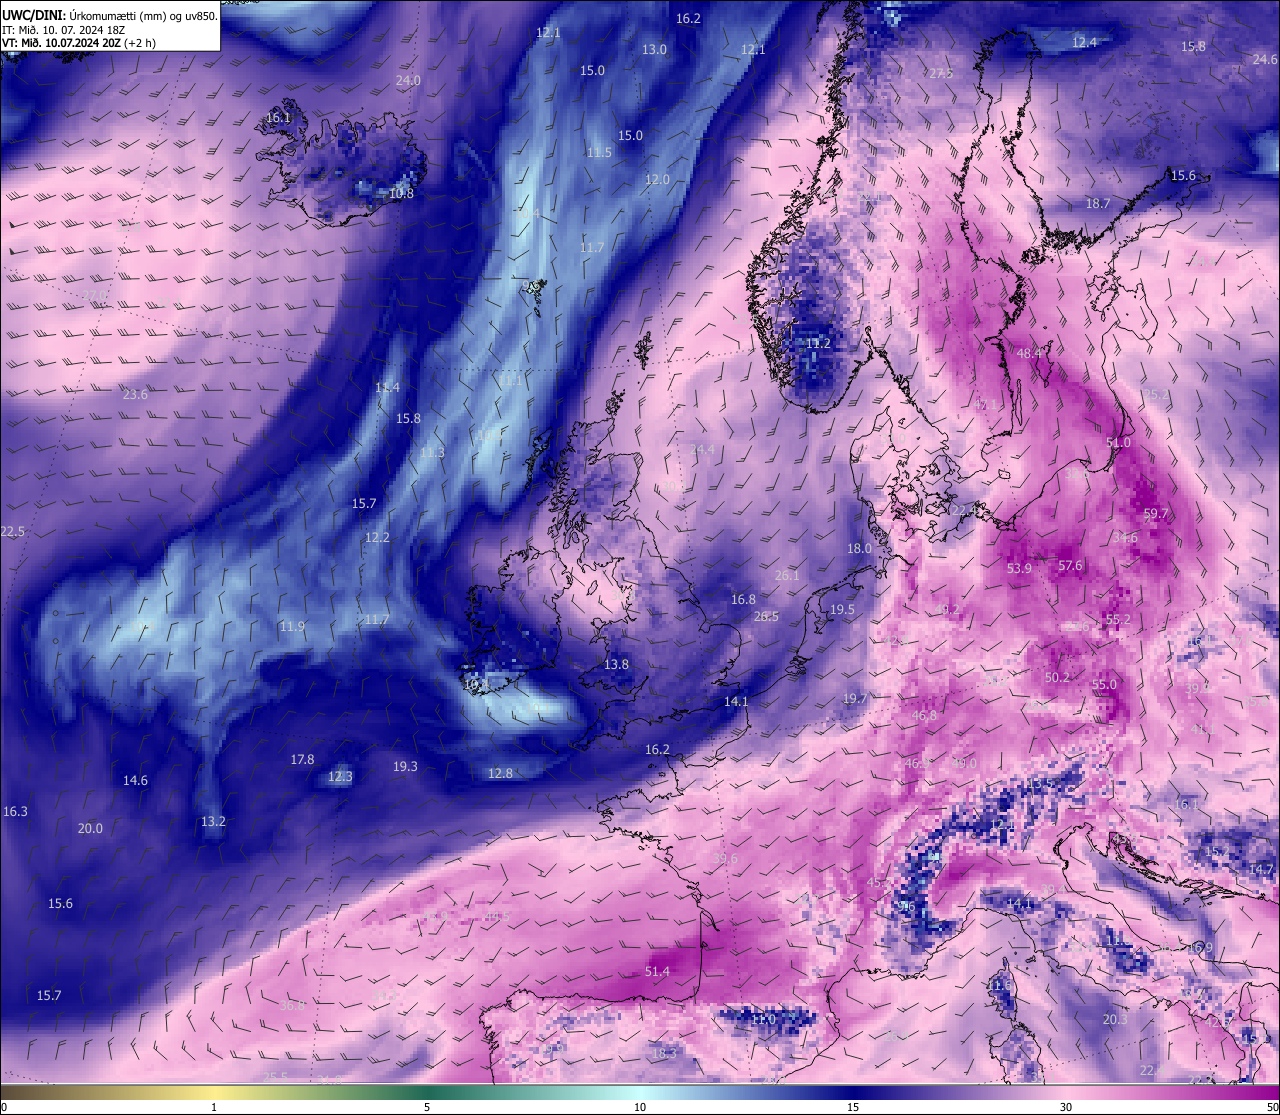The image size is (1280, 1115).
Task: Click the 51.0 value label
Action: click(1118, 442)
